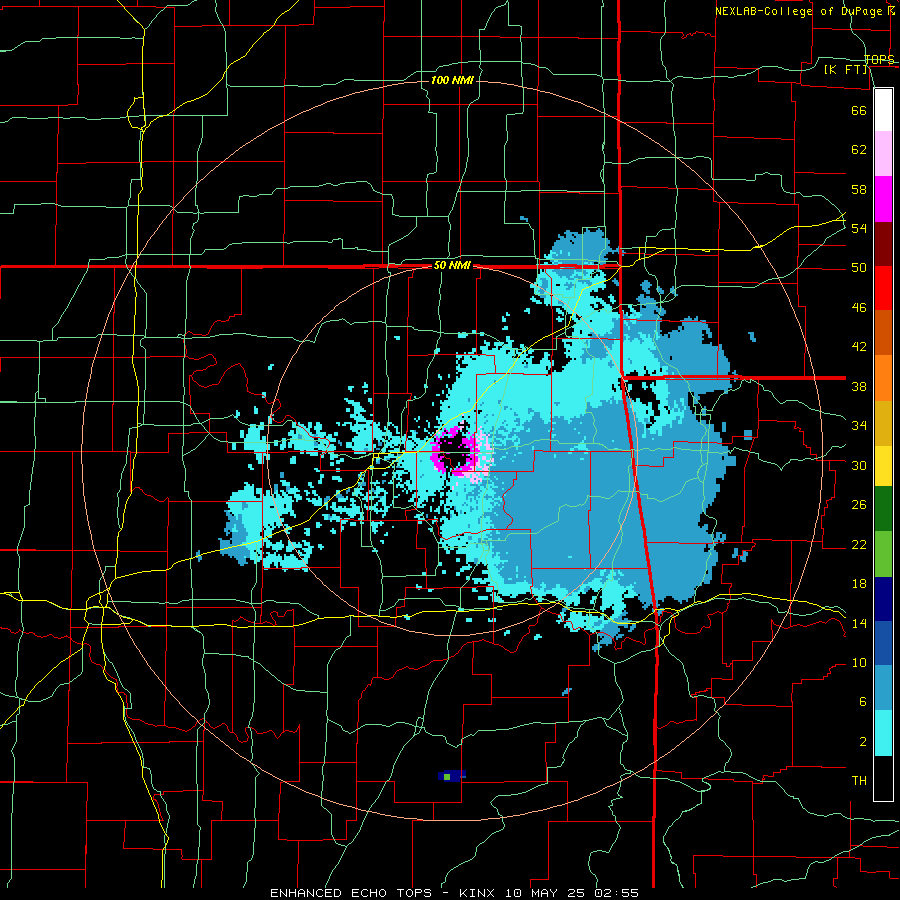Click the "54" legend value
The width and height of the screenshot is (900, 900).
859,228
